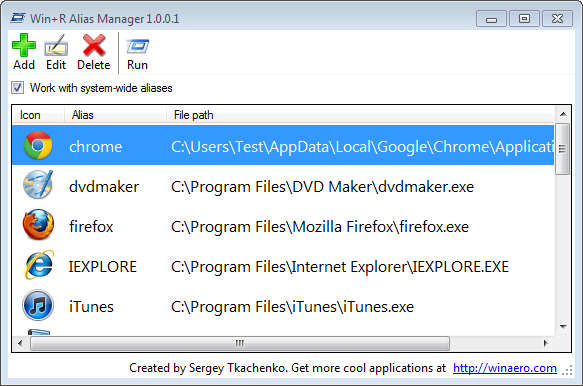Open the winaero.com link
The height and width of the screenshot is (386, 583).
click(x=505, y=368)
